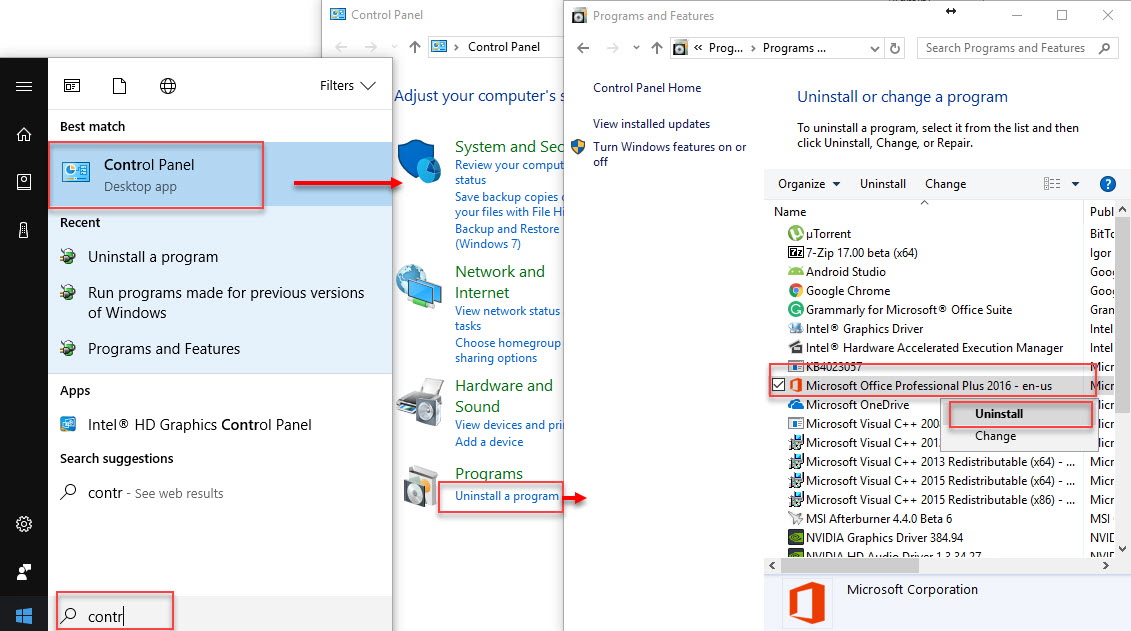Viewport: 1131px width, 631px height.
Task: Click the web search magnifier next to contr
Action: [69, 493]
